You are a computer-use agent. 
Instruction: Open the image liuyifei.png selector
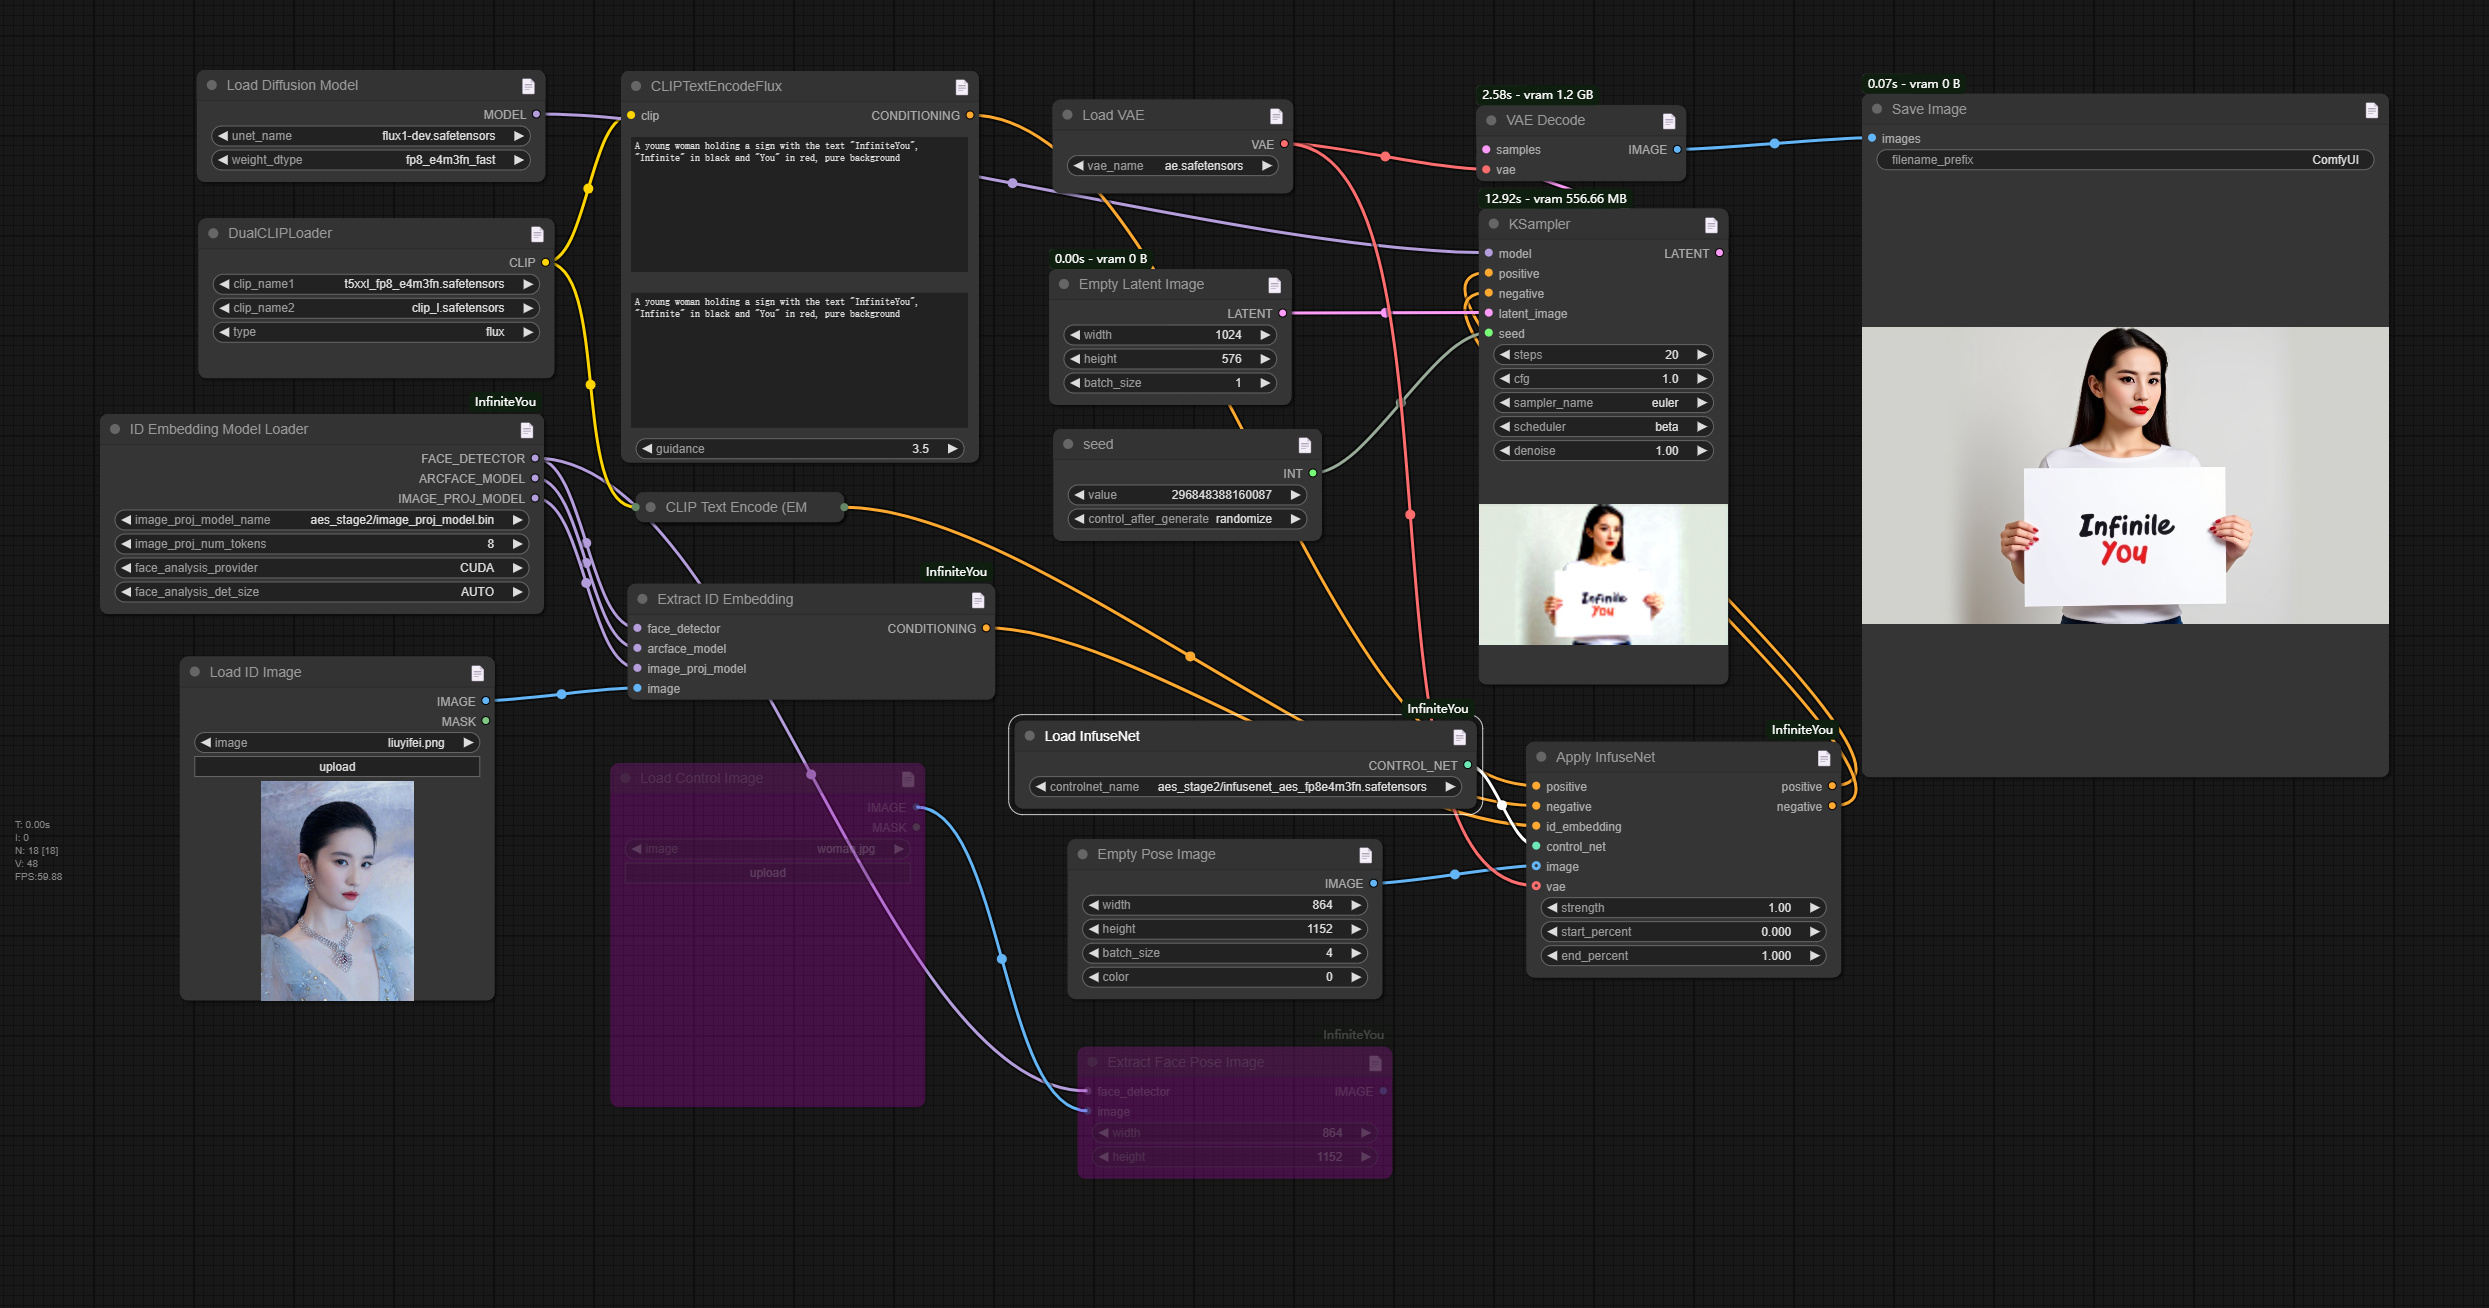[337, 743]
